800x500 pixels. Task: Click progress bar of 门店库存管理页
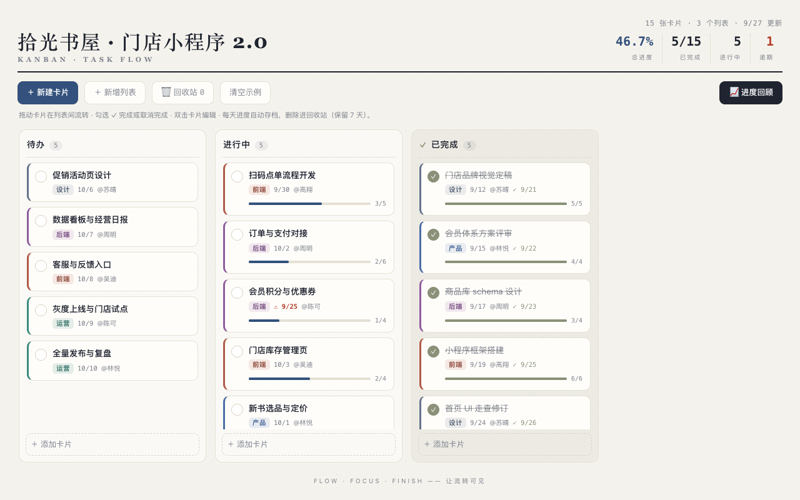[309, 379]
